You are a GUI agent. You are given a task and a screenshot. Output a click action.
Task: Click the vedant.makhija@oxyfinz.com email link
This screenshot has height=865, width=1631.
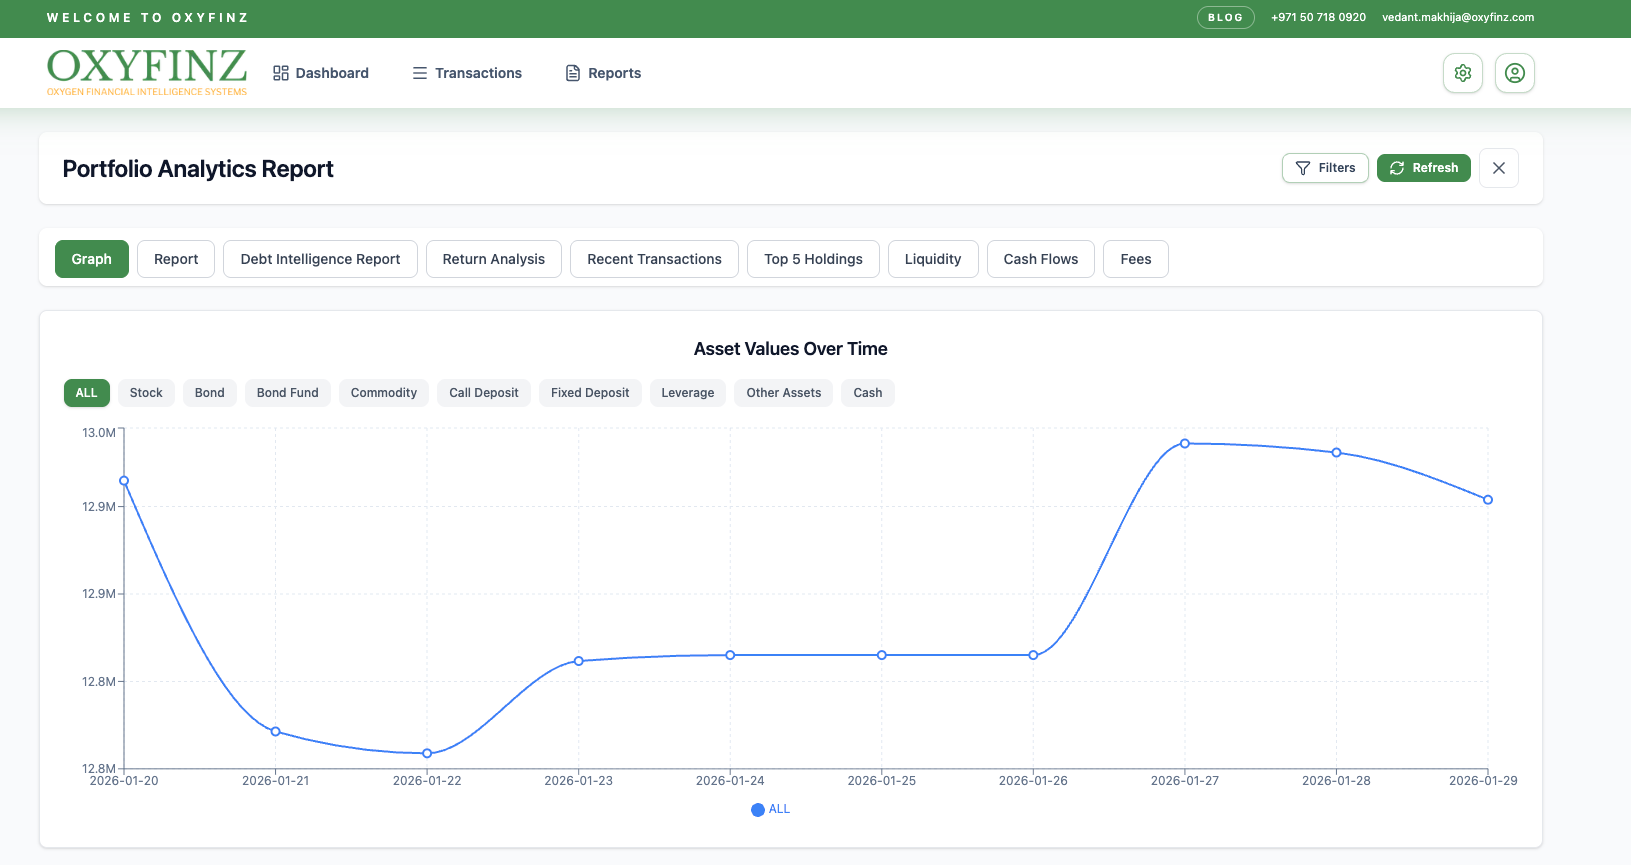pyautogui.click(x=1458, y=17)
